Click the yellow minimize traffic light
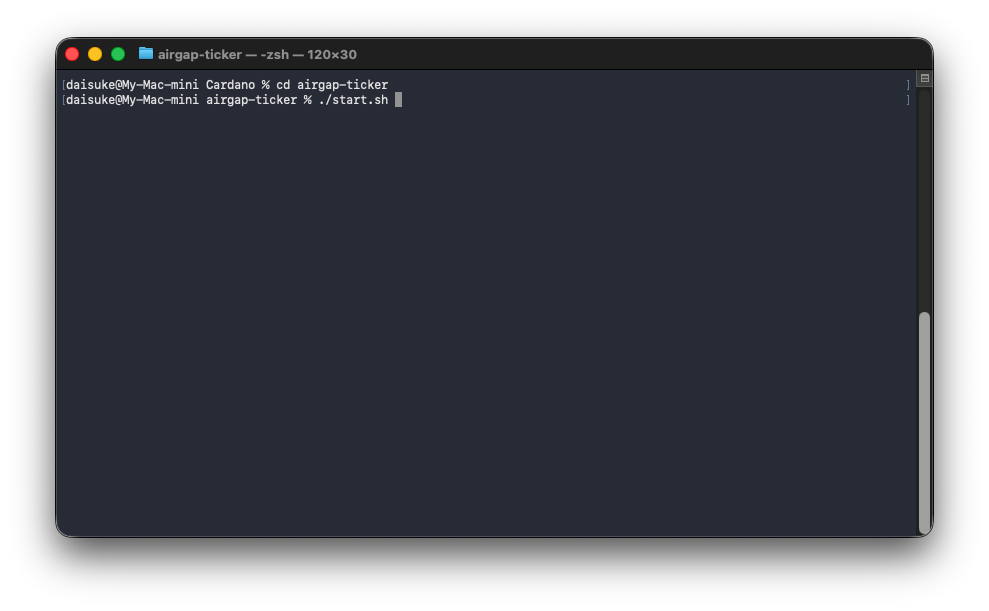This screenshot has height=611, width=989. tap(94, 54)
